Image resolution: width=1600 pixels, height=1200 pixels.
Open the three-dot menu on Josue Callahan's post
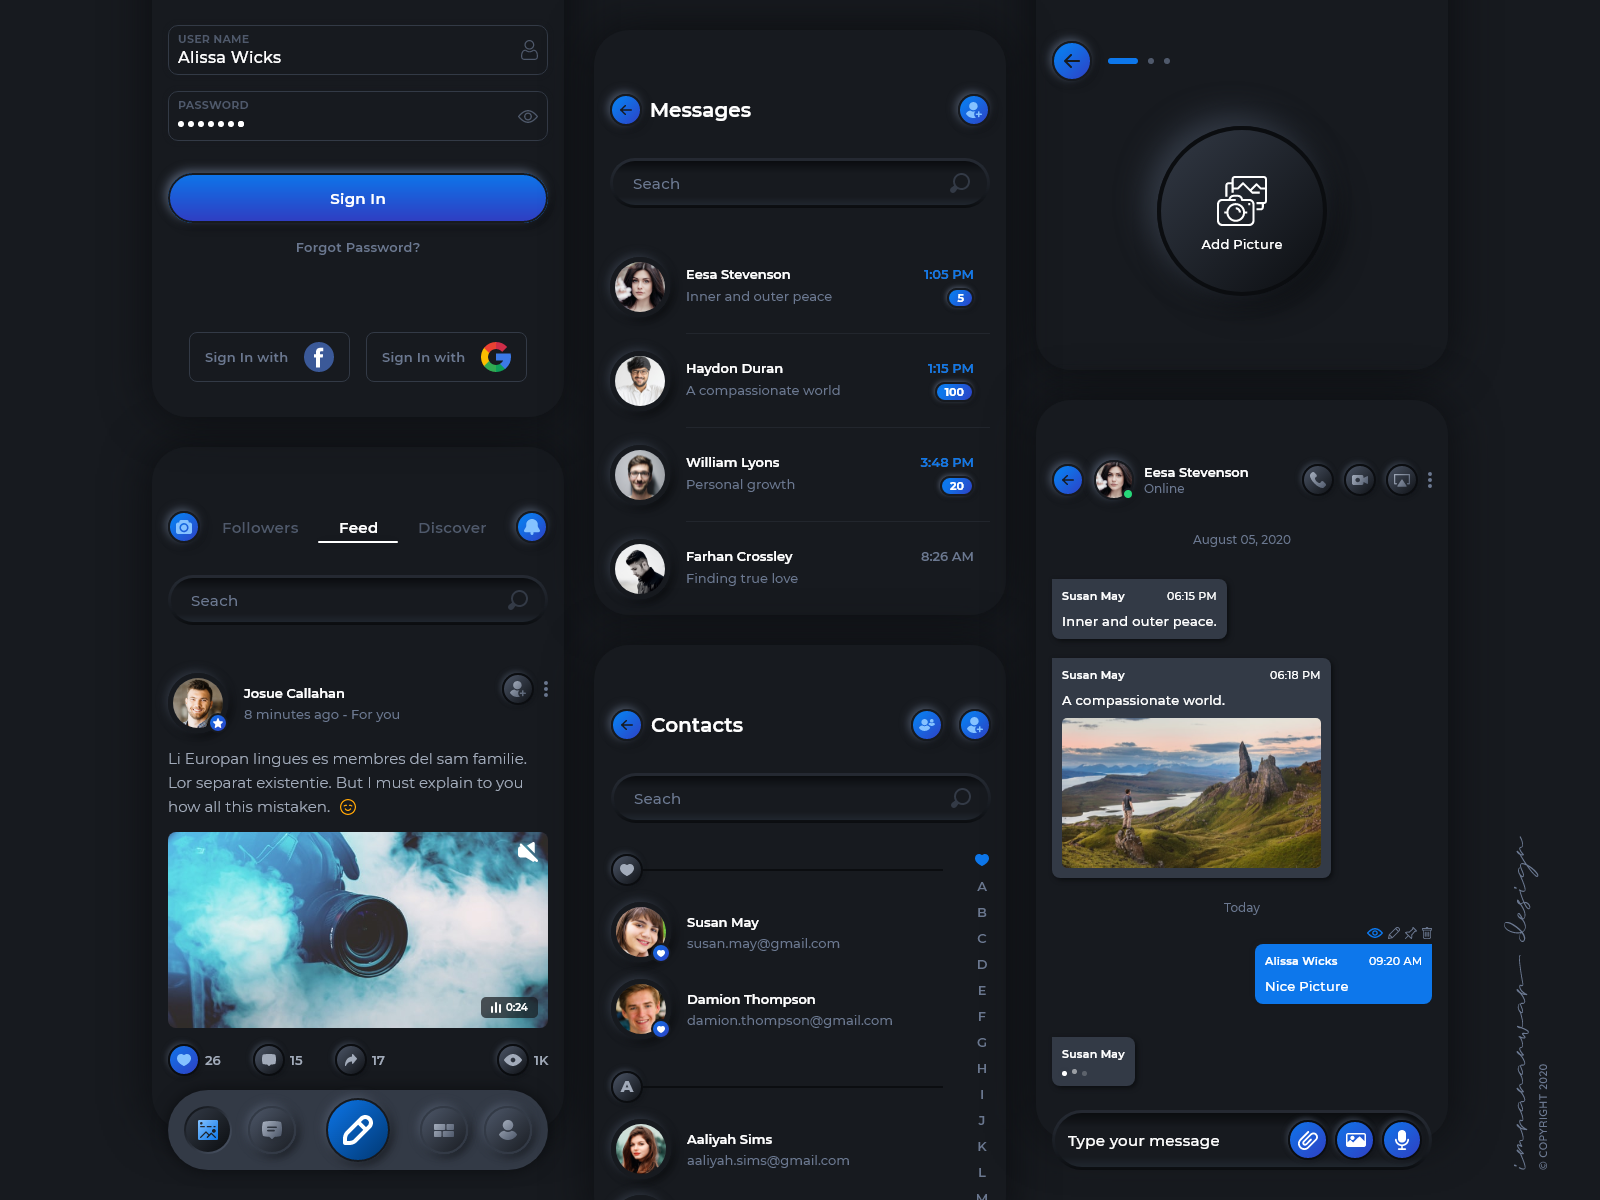(546, 689)
